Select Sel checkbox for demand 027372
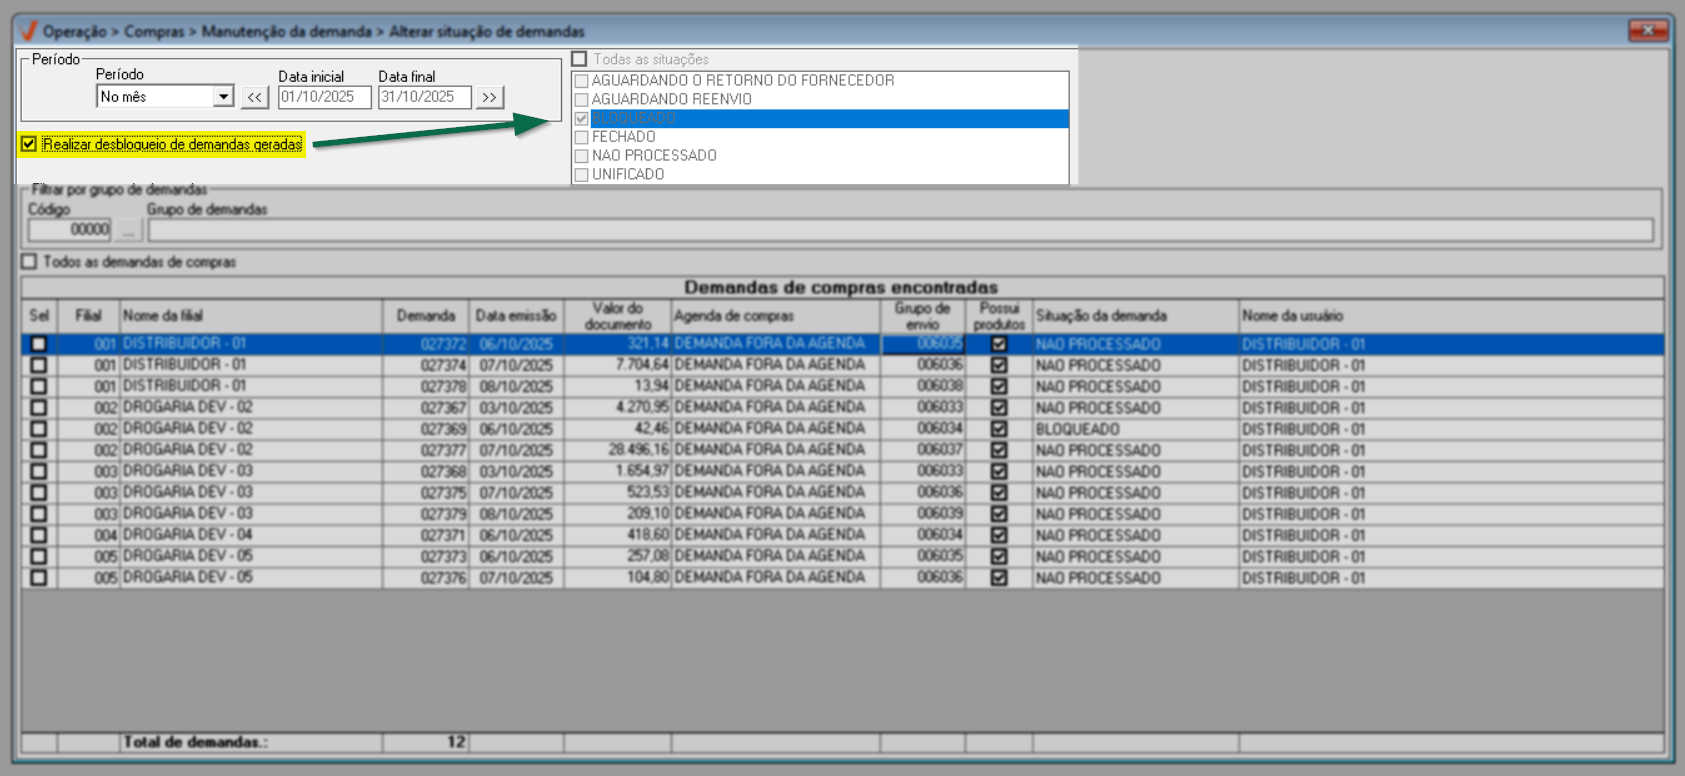Image resolution: width=1685 pixels, height=776 pixels. (x=39, y=344)
